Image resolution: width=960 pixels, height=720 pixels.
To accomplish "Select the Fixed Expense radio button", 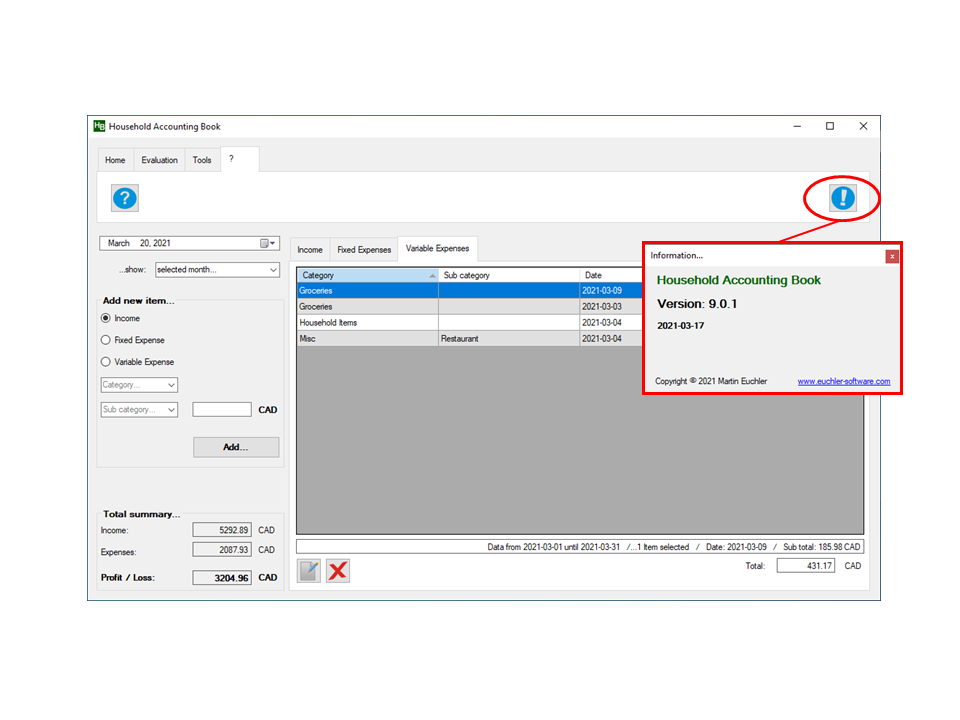I will tap(106, 340).
